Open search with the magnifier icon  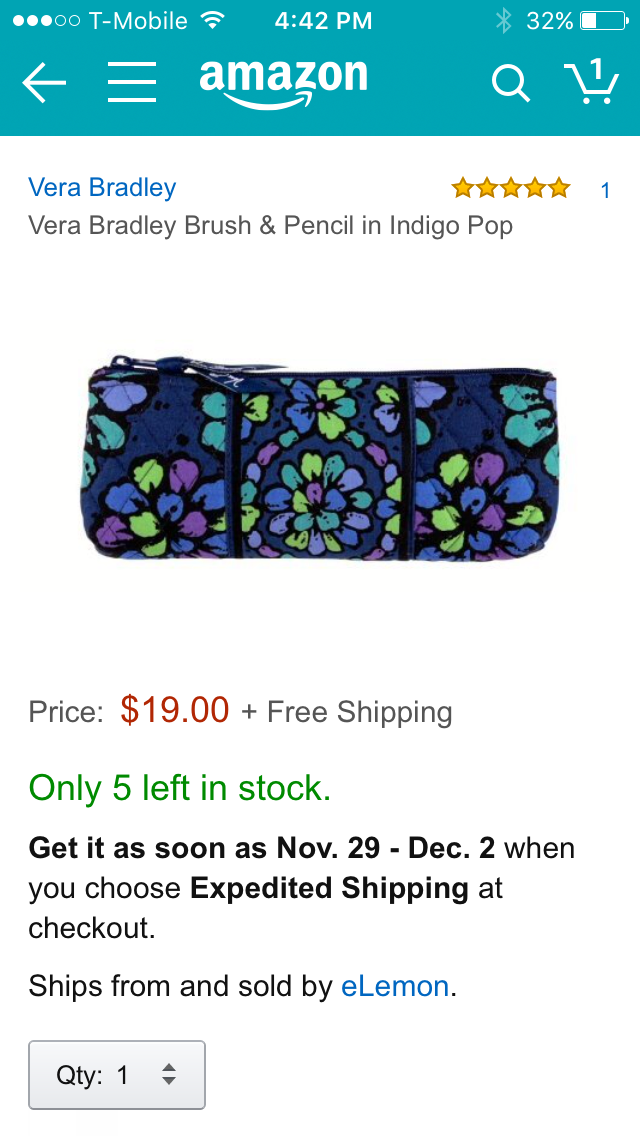pos(511,83)
